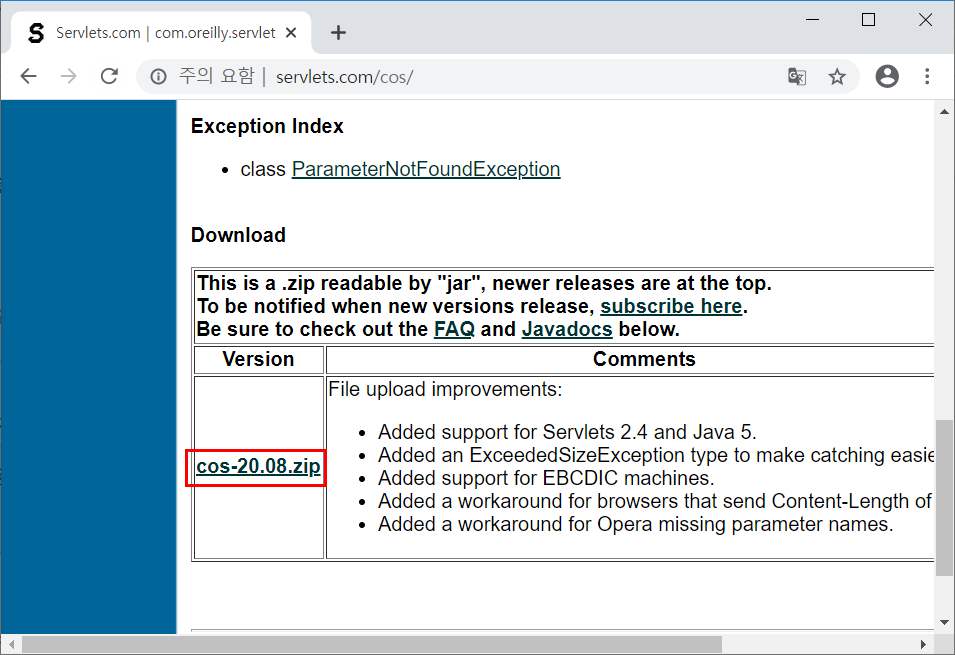Click the '주의 요함' security warning label
This screenshot has width=955, height=655.
[216, 76]
